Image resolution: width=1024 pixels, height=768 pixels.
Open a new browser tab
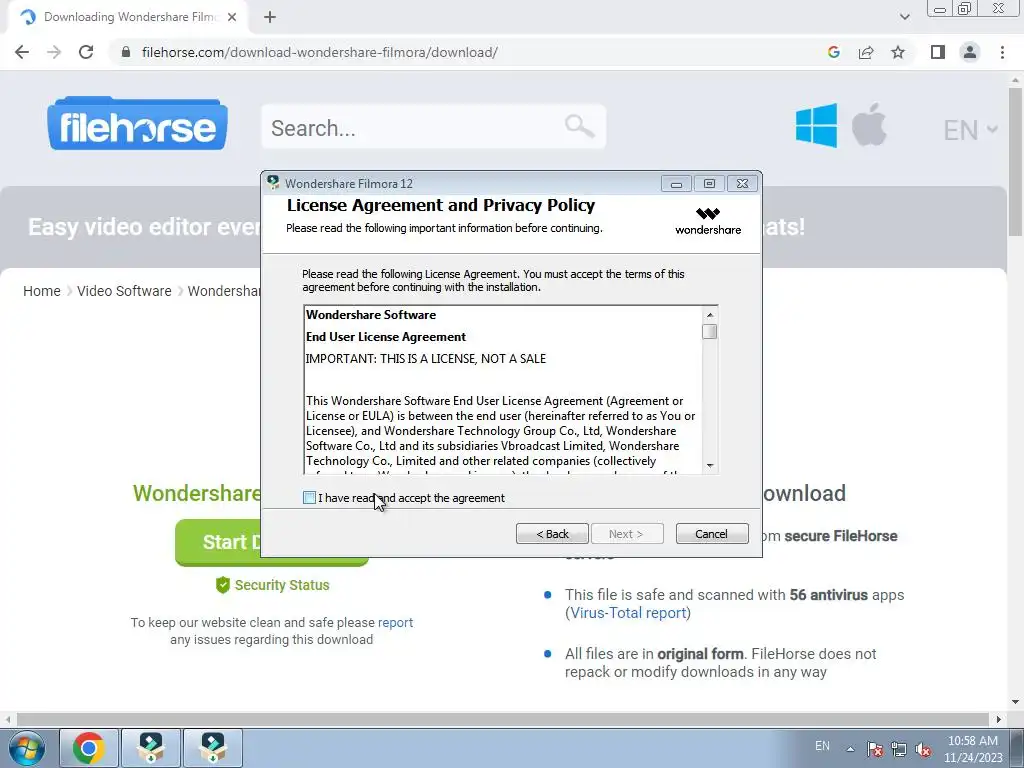click(x=270, y=17)
